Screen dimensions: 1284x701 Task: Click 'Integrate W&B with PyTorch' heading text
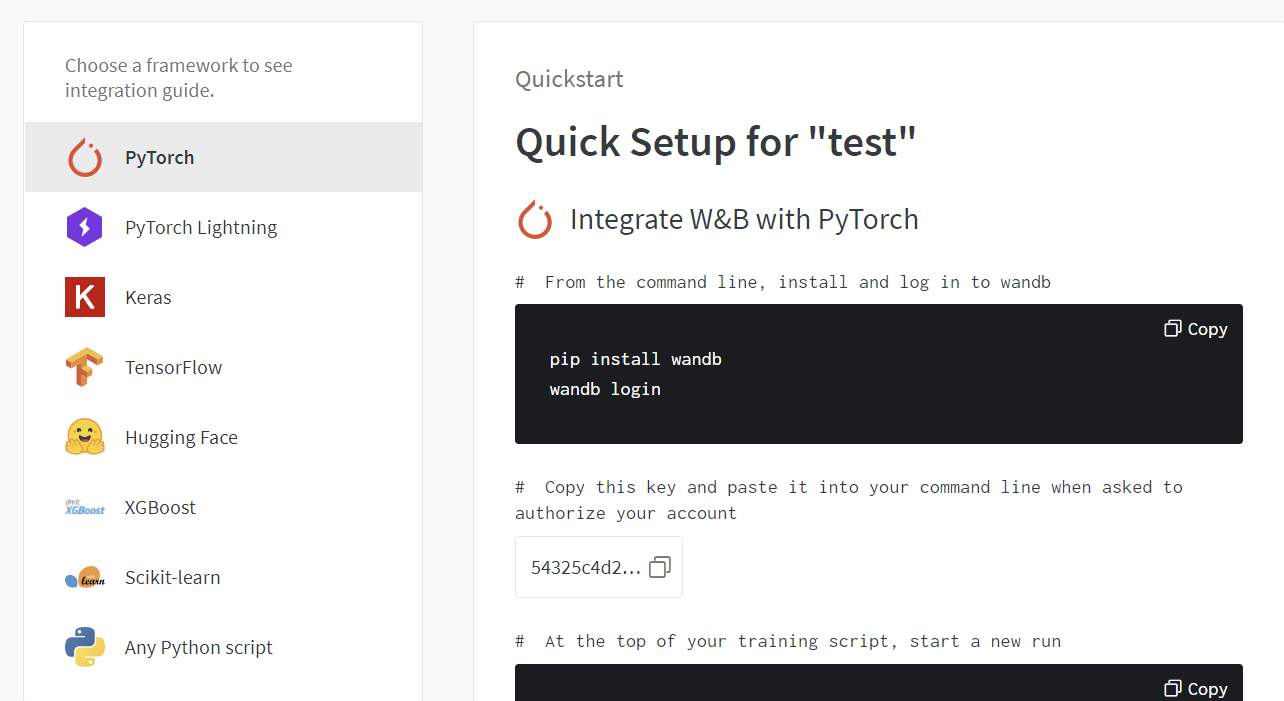coord(744,219)
